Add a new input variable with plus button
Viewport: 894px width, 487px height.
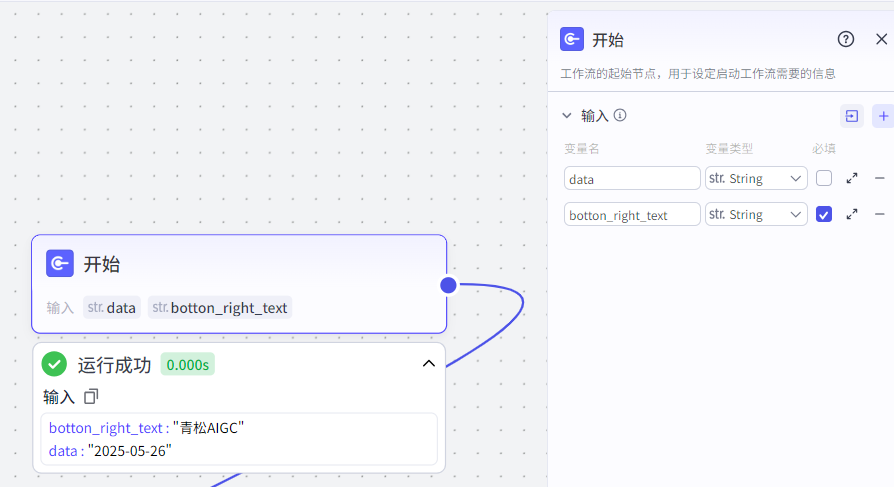tap(883, 116)
